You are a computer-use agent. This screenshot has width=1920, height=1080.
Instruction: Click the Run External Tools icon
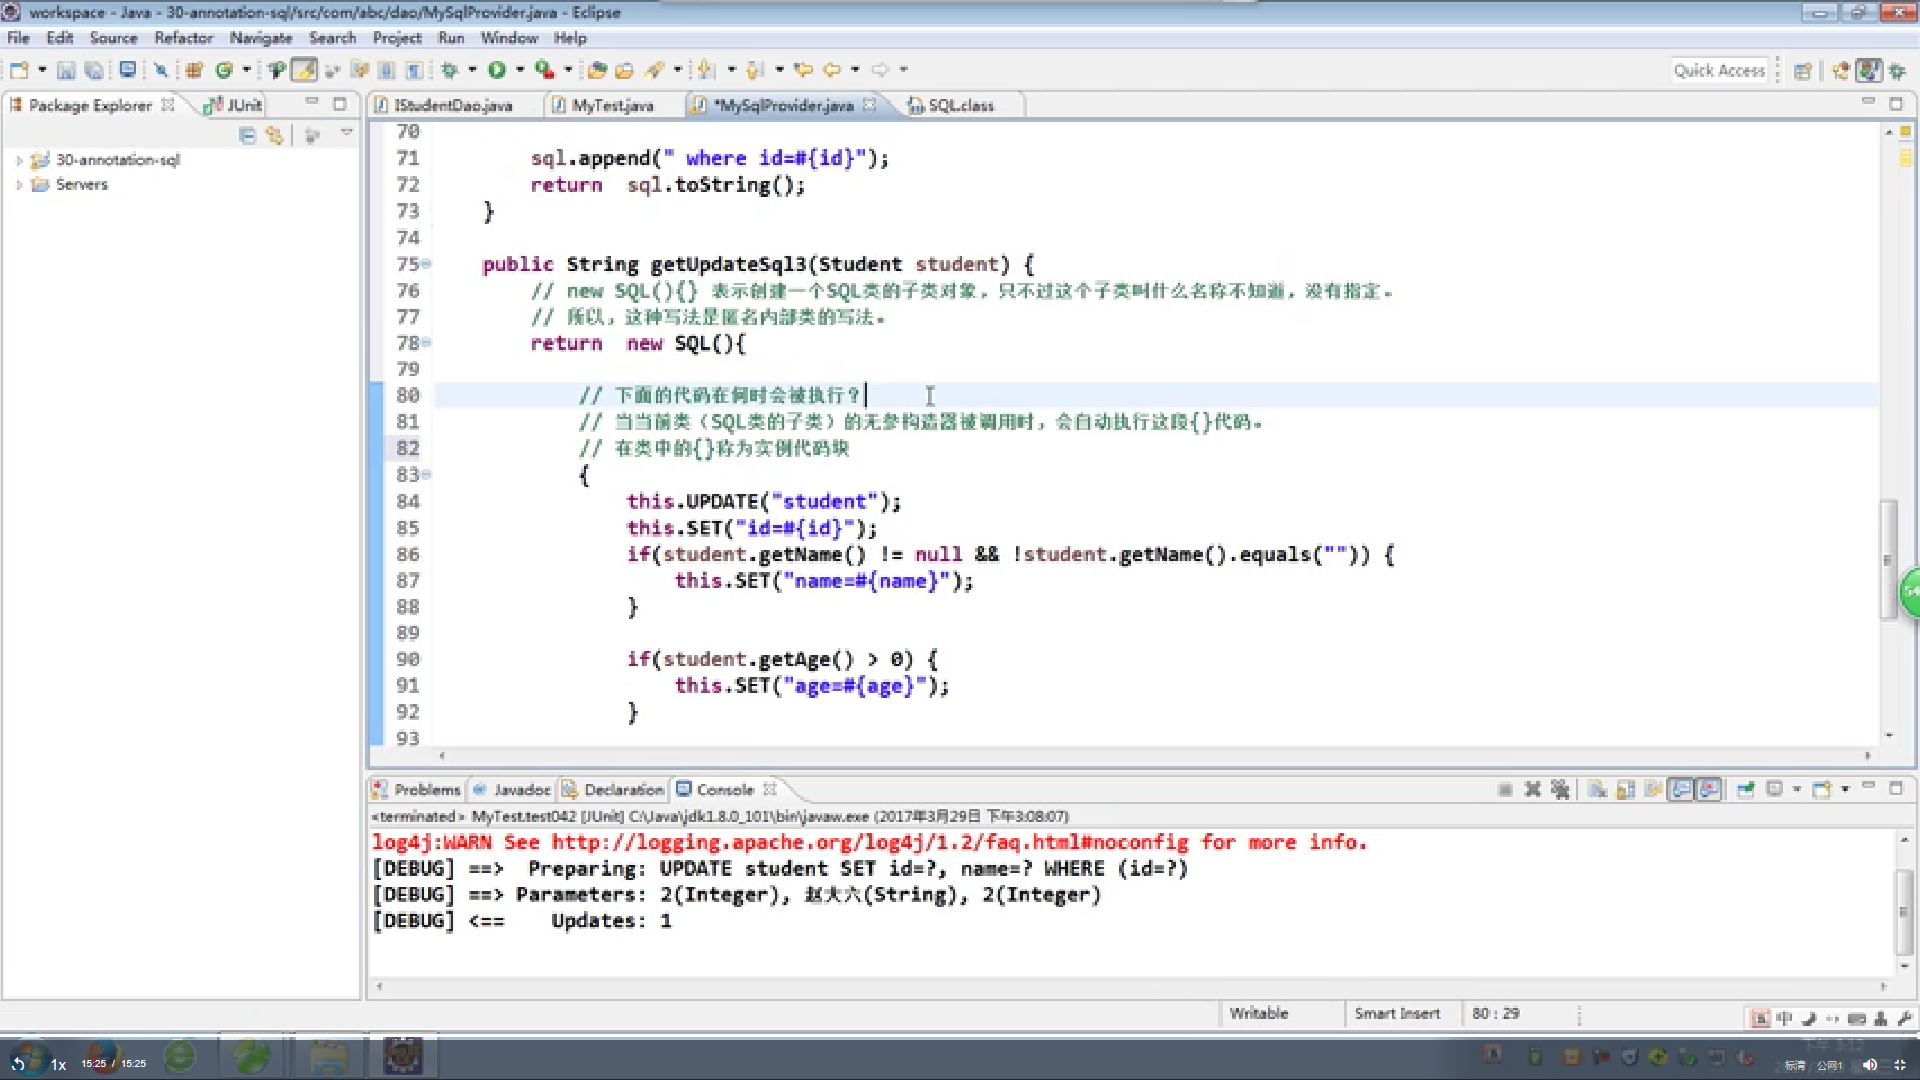(544, 70)
